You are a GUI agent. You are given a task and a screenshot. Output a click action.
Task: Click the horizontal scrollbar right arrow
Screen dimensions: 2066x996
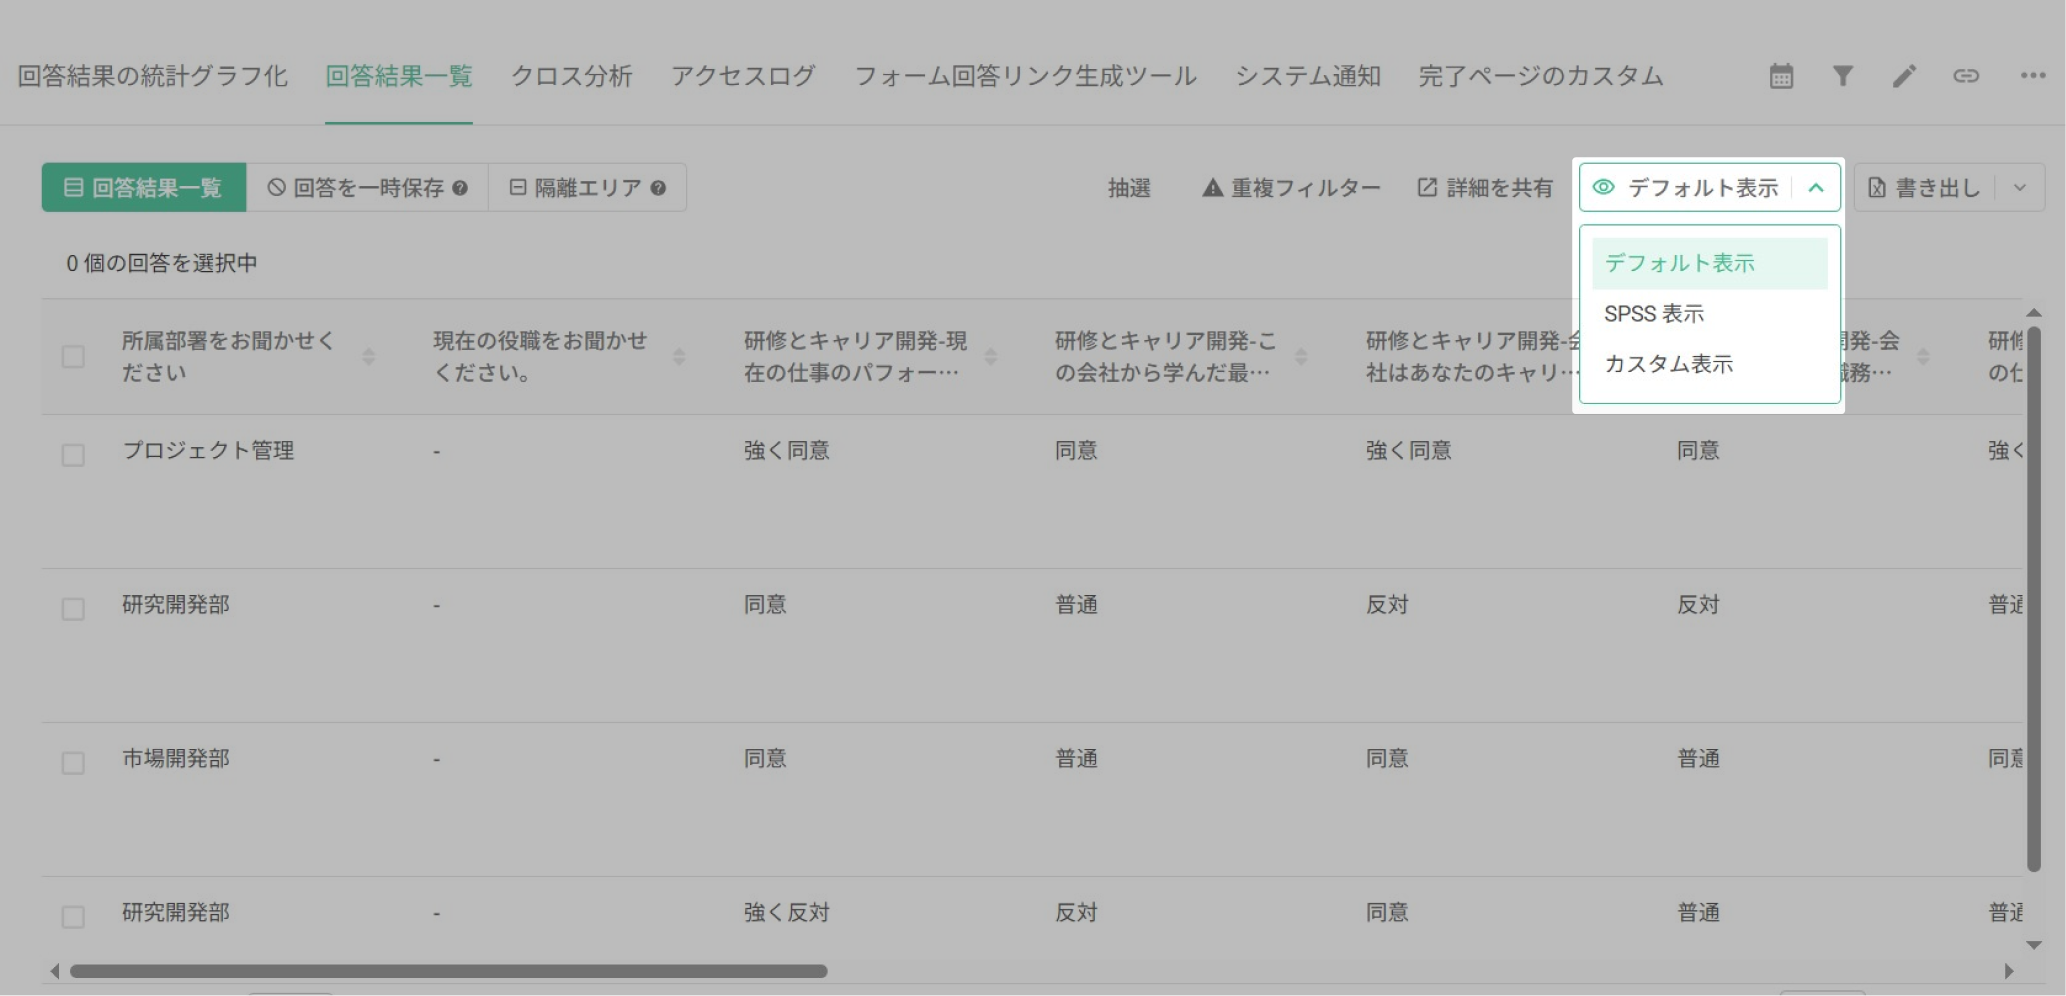coord(2009,971)
